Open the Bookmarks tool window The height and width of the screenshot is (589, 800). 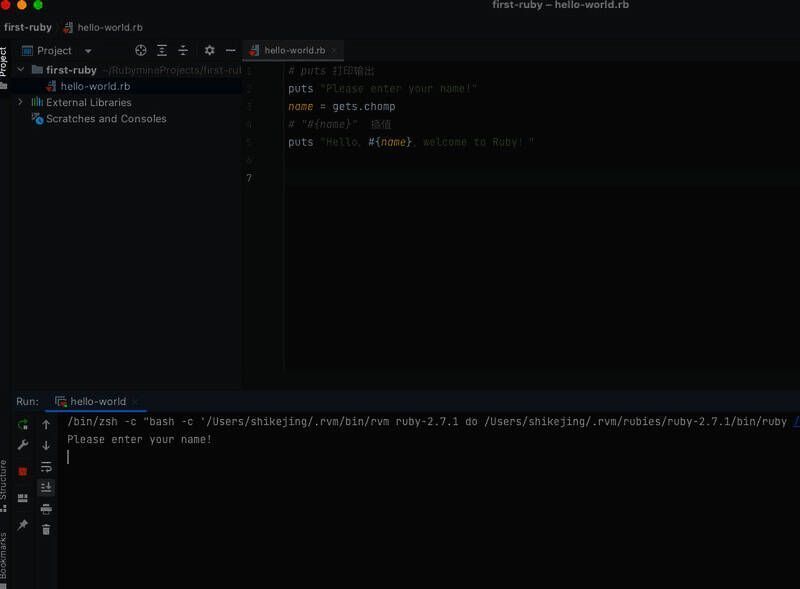coord(4,553)
